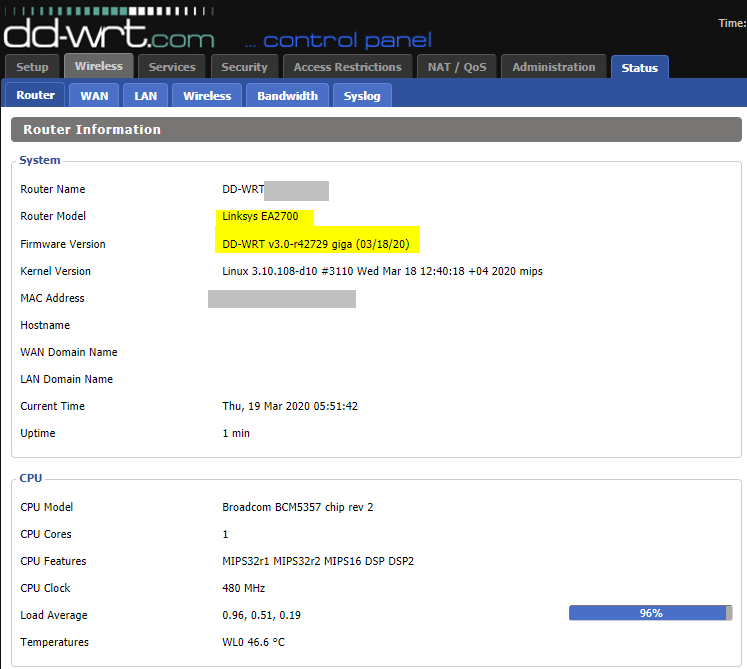Open the WAN status sub-tab
Viewport: 747px width, 669px height.
click(94, 95)
